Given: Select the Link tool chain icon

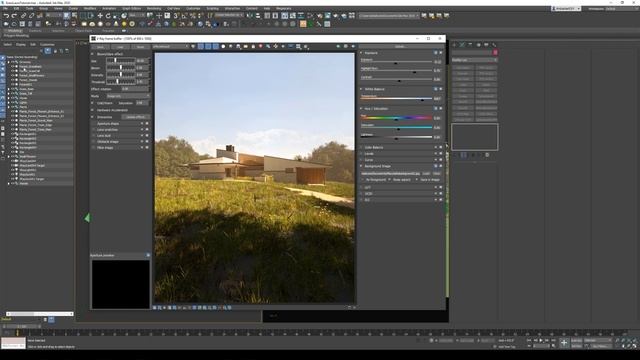Looking at the screenshot, I should (x=23, y=16).
